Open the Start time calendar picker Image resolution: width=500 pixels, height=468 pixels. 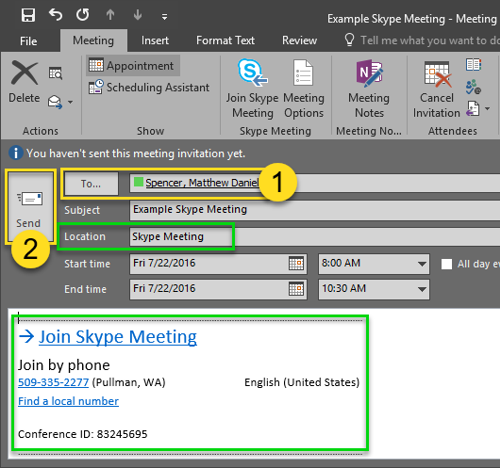[296, 263]
